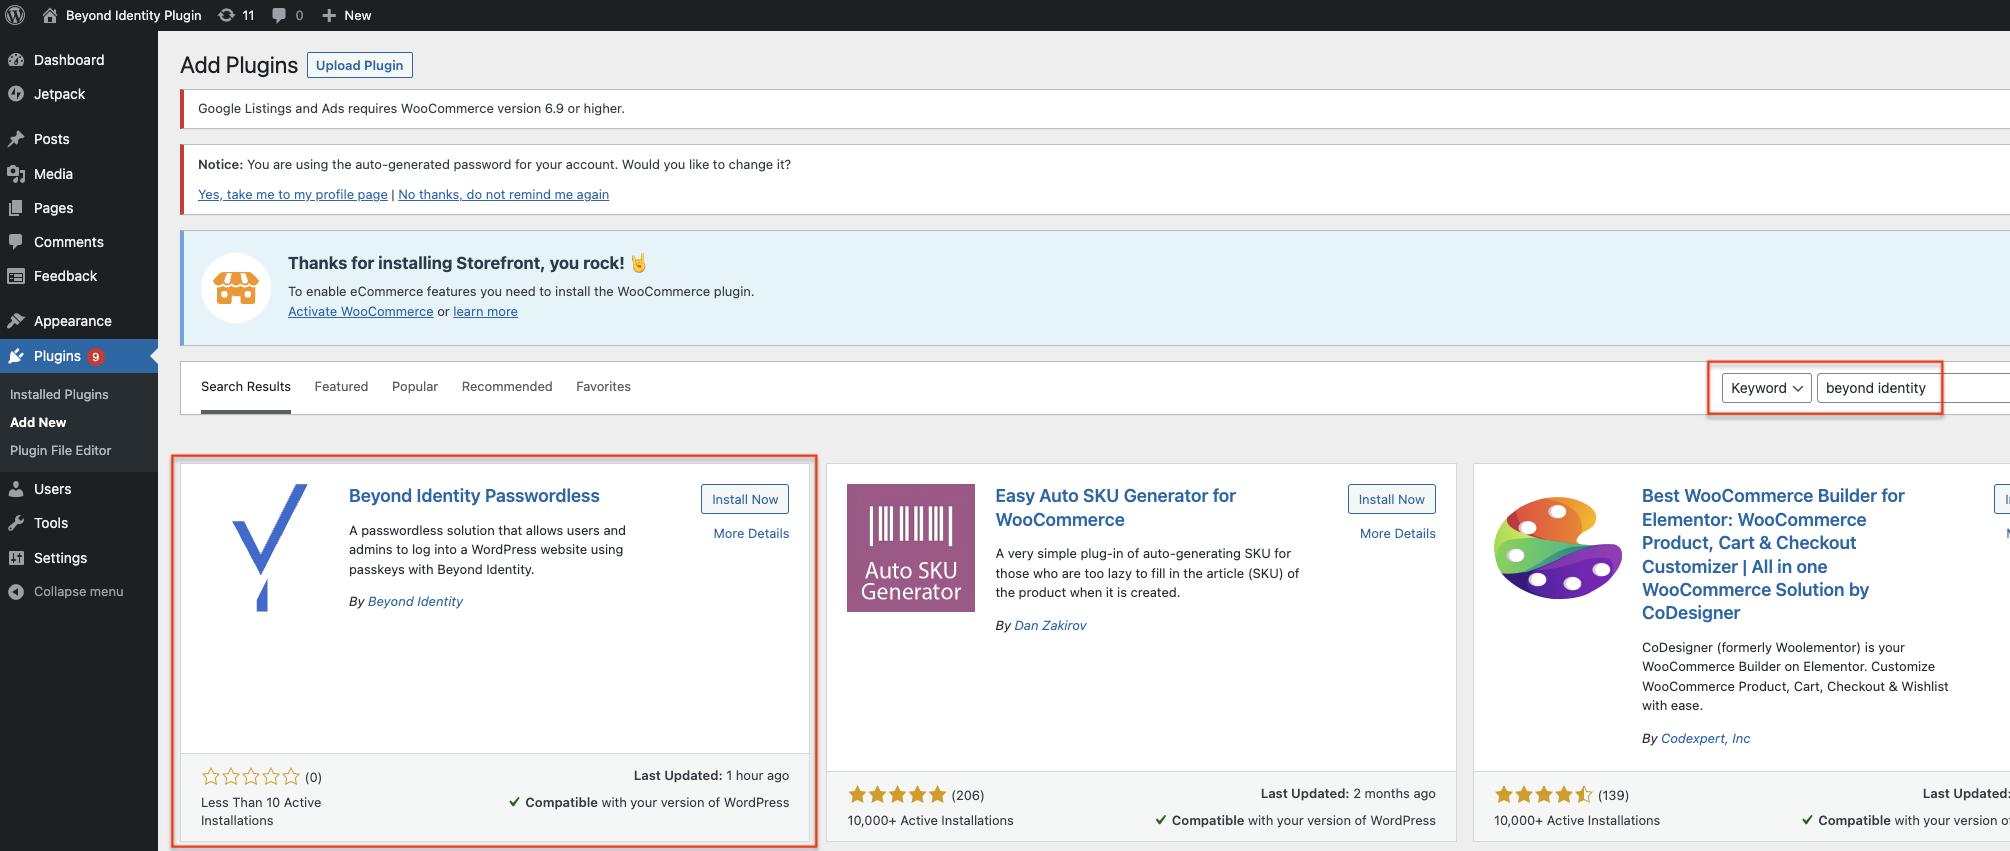The width and height of the screenshot is (2010, 851).
Task: Click the WordPress logo in admin bar
Action: point(16,15)
